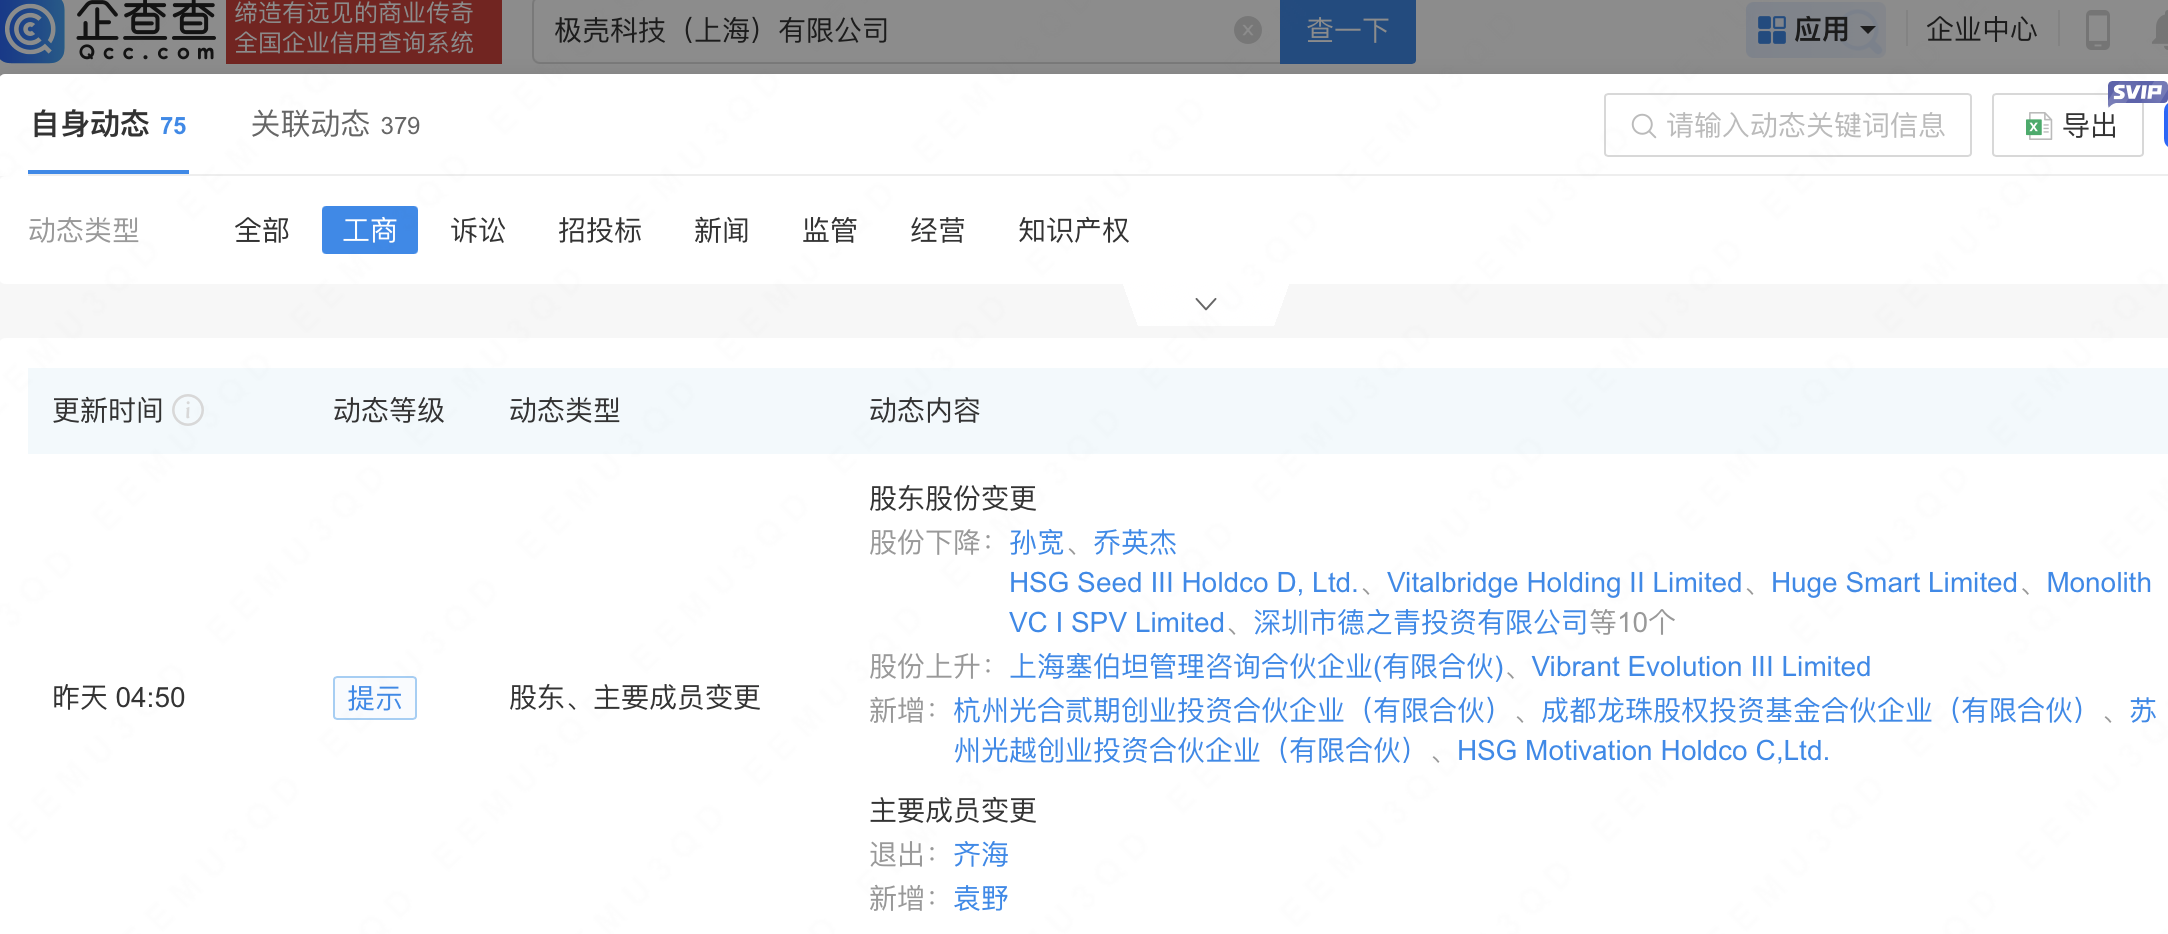This screenshot has width=2168, height=934.
Task: Click the magnifier icon in keyword search
Action: 1642,126
